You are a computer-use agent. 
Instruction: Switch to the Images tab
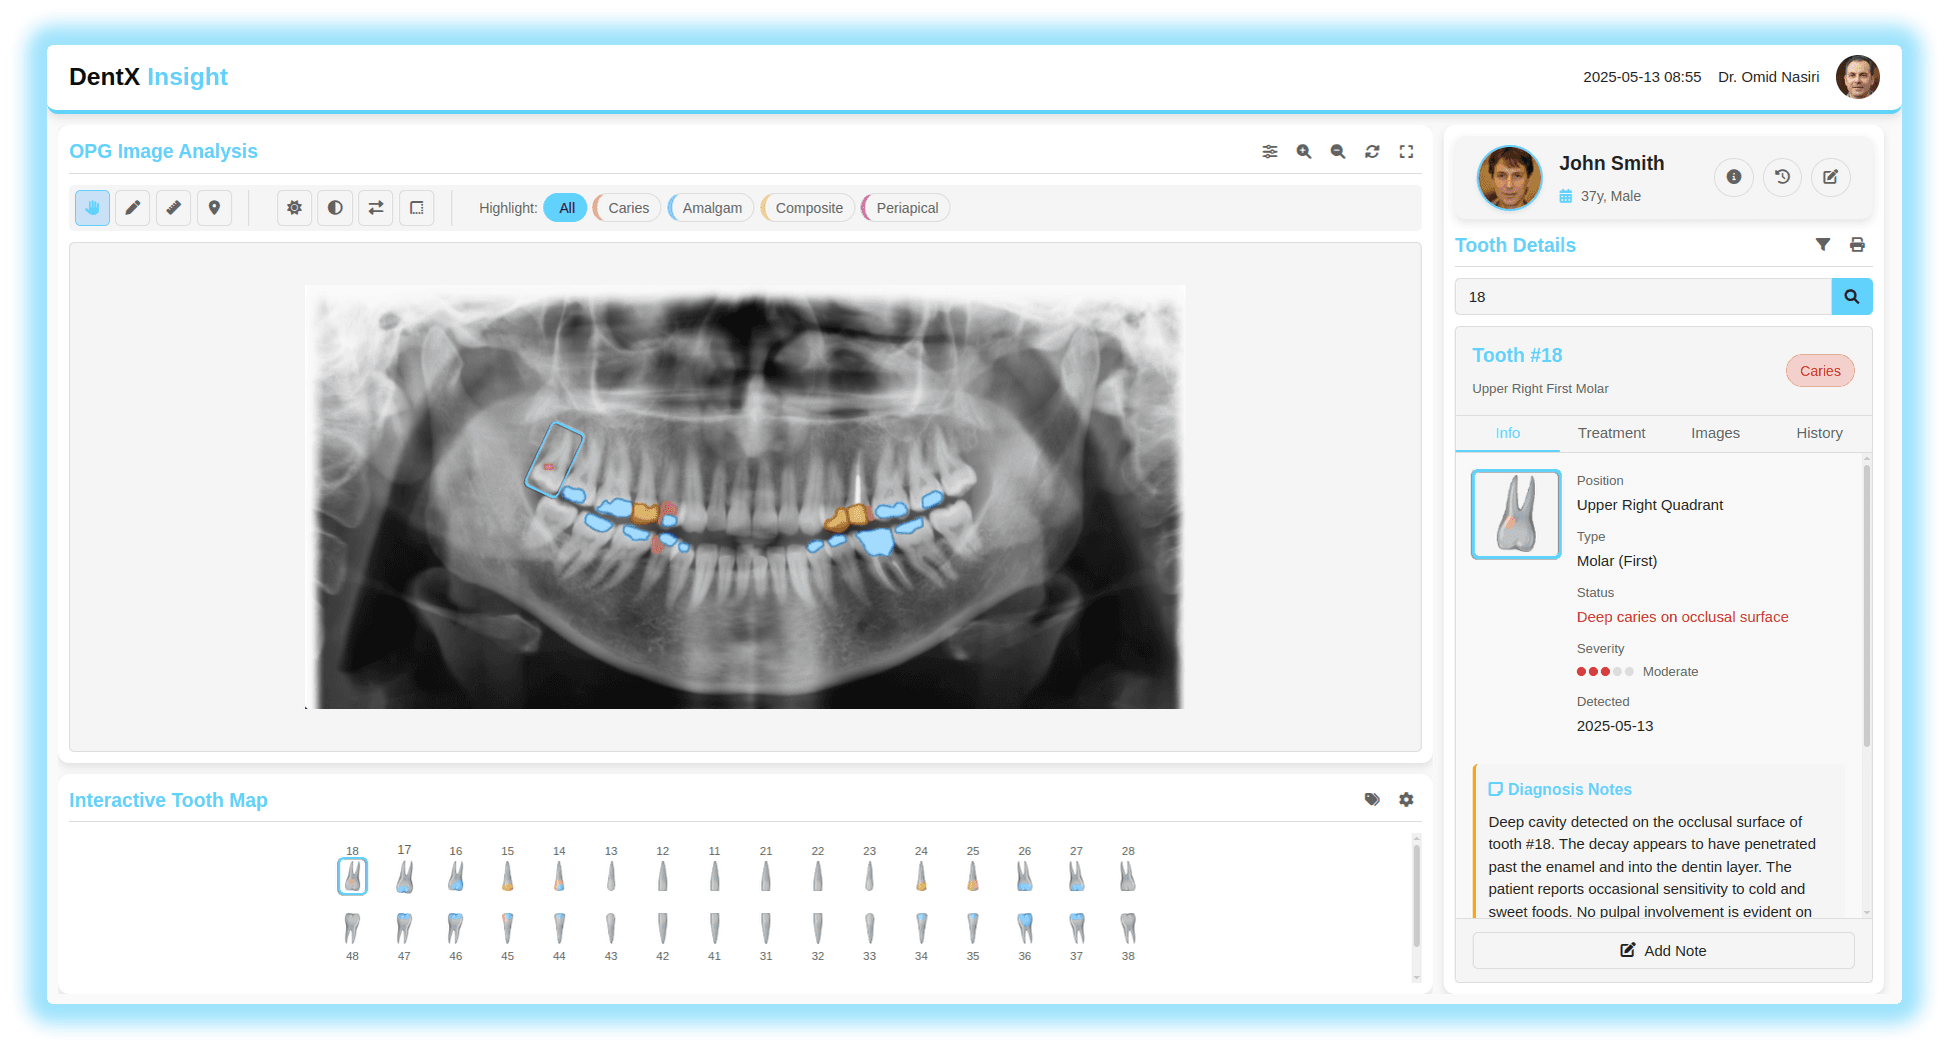[x=1716, y=433]
